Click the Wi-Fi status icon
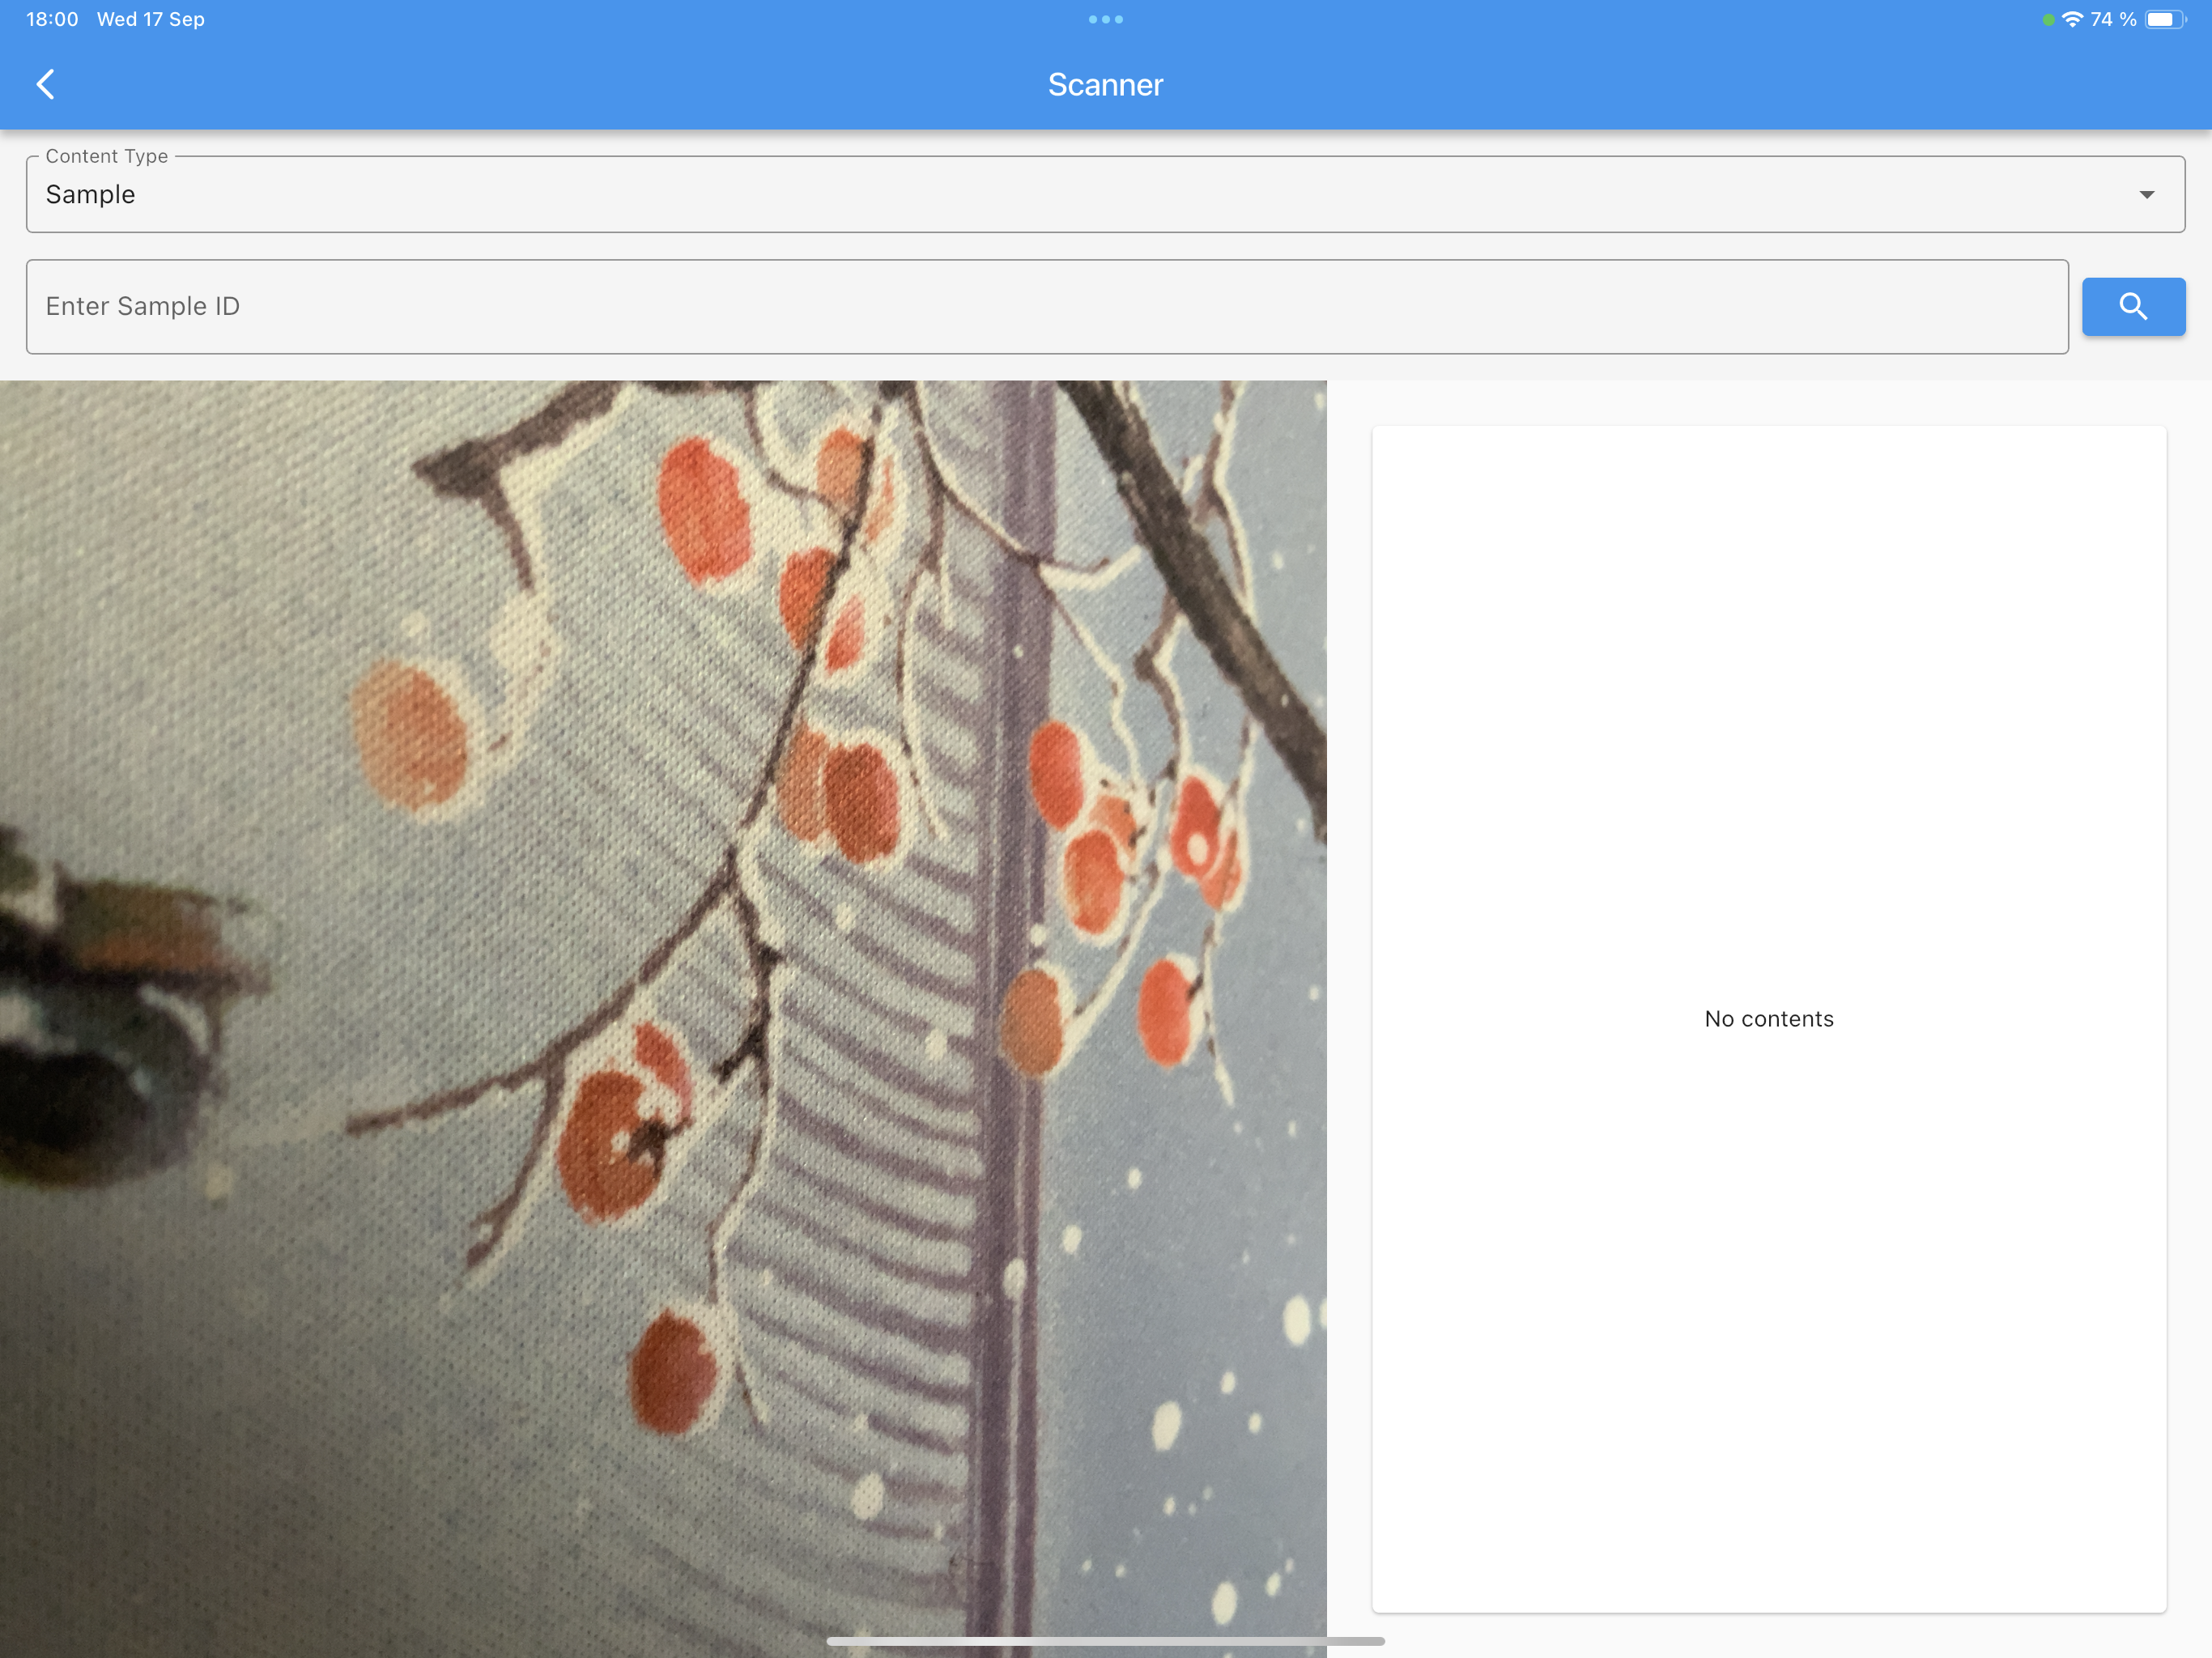Viewport: 2212px width, 1658px height. pyautogui.click(x=2073, y=19)
